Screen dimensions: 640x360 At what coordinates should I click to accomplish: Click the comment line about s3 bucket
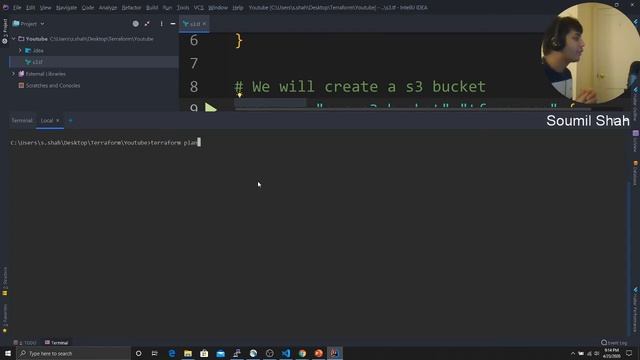tap(360, 87)
